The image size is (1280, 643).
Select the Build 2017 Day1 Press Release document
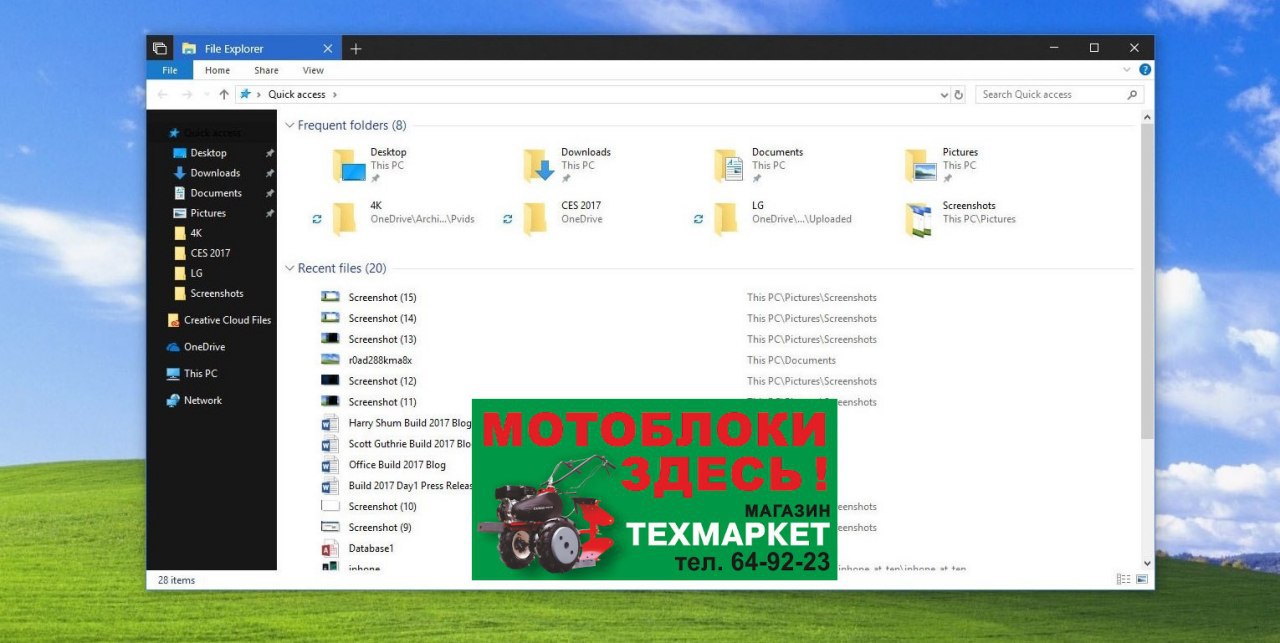click(394, 486)
